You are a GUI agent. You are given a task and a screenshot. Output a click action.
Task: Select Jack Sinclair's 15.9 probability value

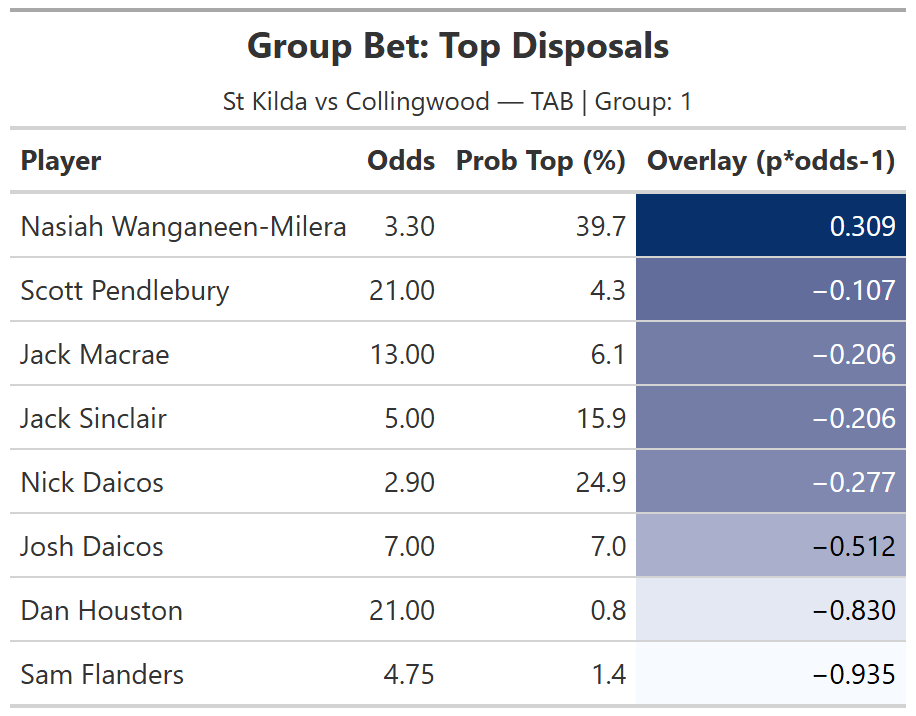[x=603, y=419]
